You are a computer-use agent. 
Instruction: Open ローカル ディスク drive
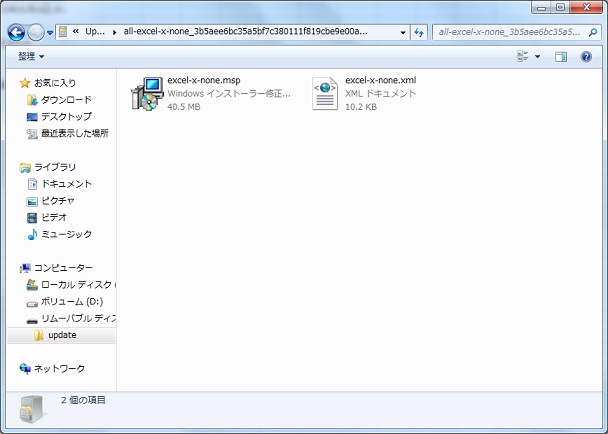(x=76, y=285)
